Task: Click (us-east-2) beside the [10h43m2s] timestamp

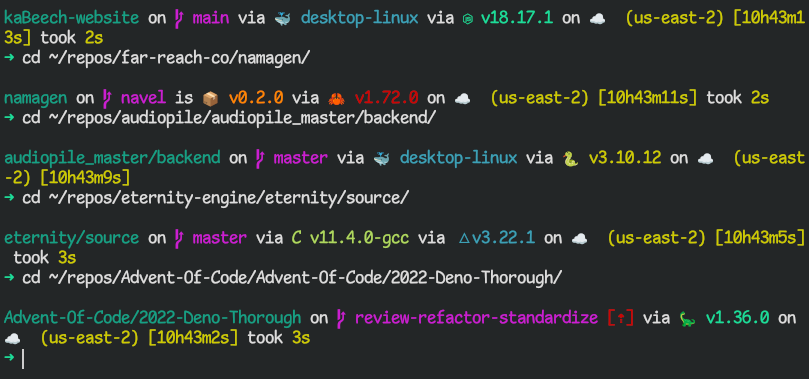Action: [x=90, y=338]
